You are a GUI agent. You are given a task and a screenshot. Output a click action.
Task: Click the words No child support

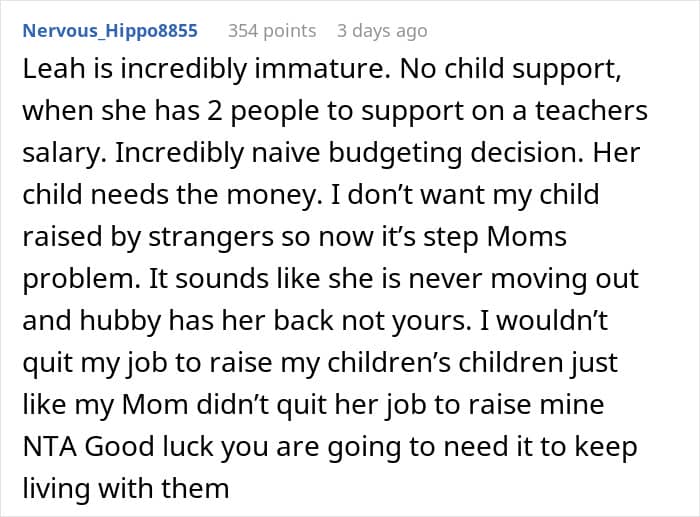click(x=510, y=70)
